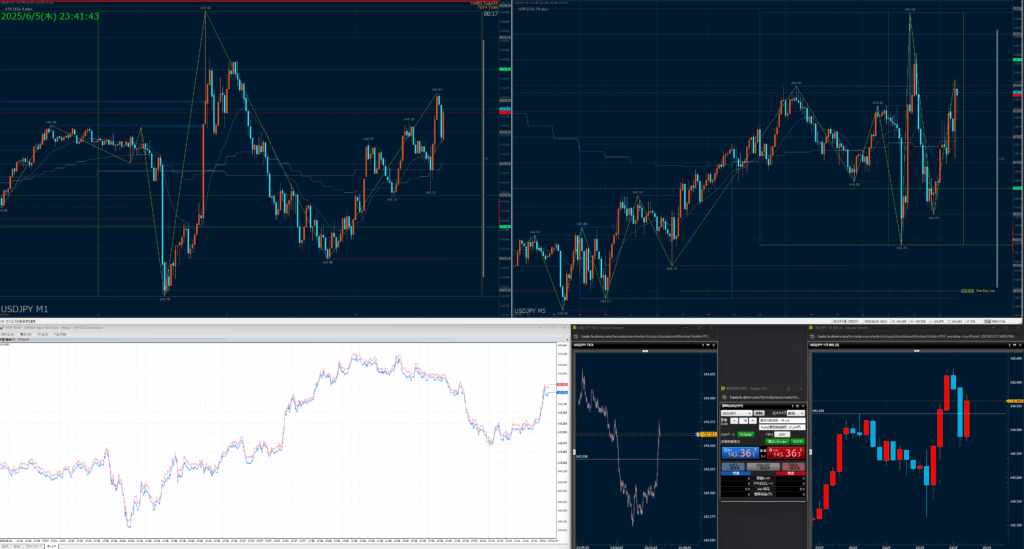
Task: Click the small handle atop the candlestick chart
Action: (x=916, y=351)
